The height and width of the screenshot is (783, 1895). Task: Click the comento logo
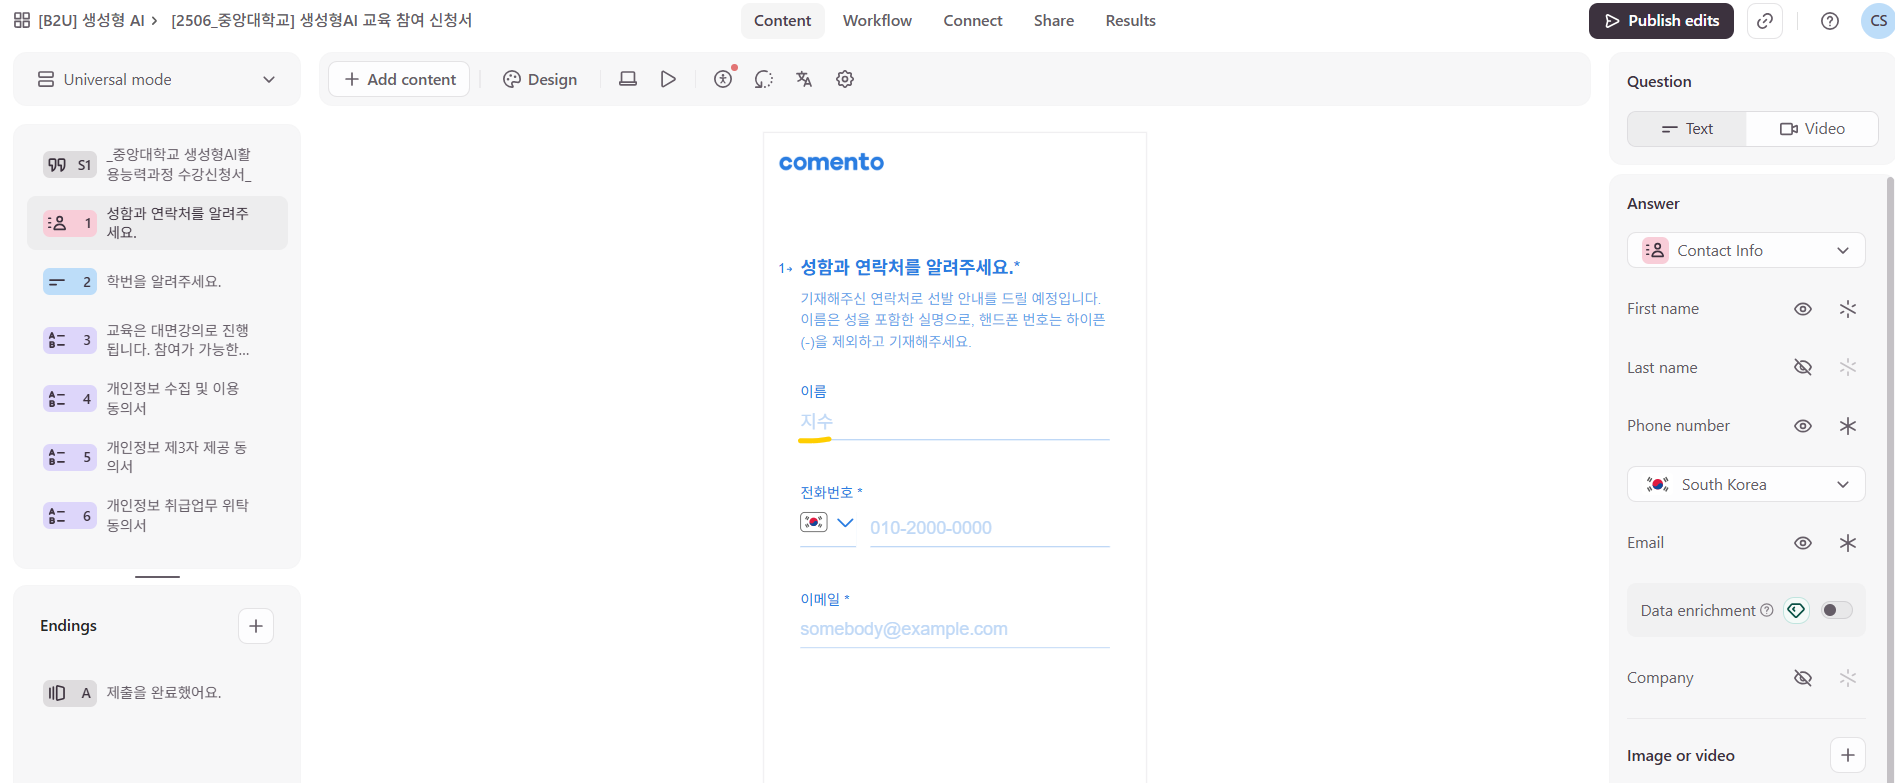pyautogui.click(x=831, y=162)
